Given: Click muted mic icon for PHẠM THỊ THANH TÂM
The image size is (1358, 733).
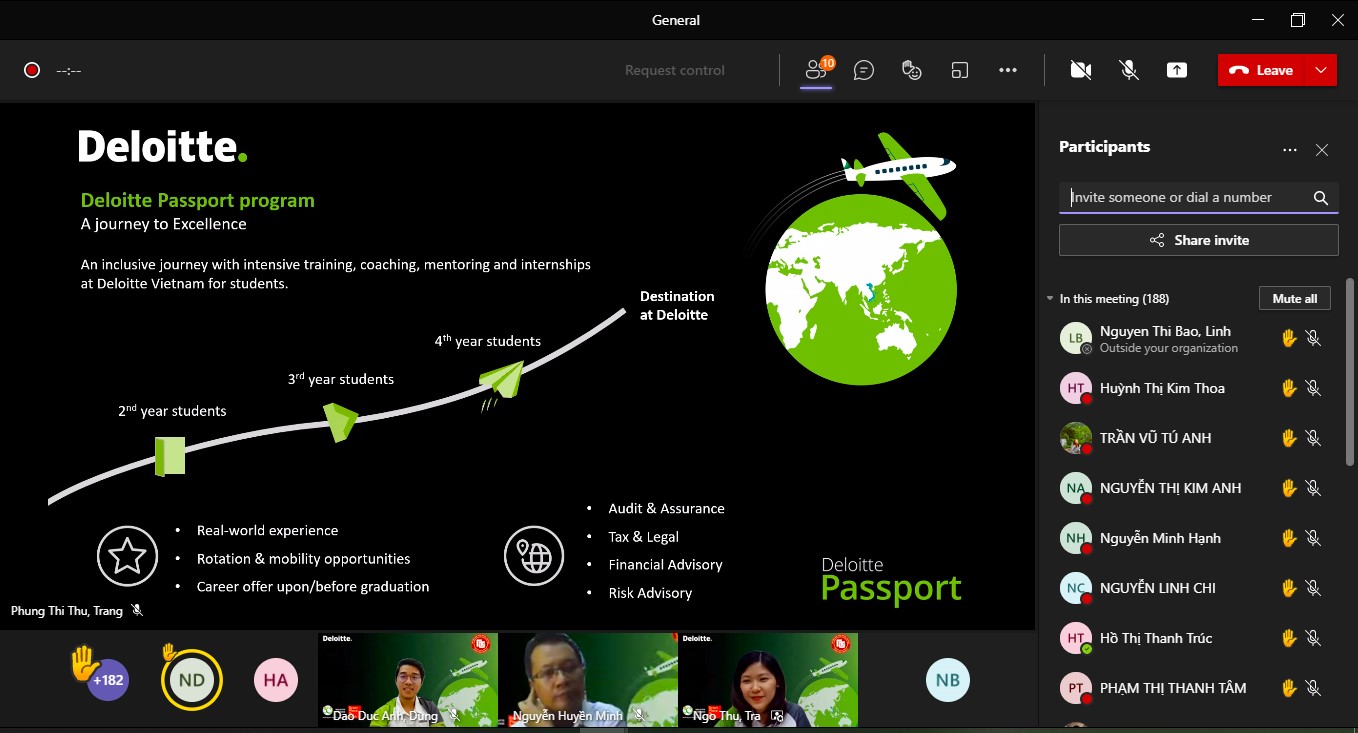Looking at the screenshot, I should click(x=1314, y=688).
